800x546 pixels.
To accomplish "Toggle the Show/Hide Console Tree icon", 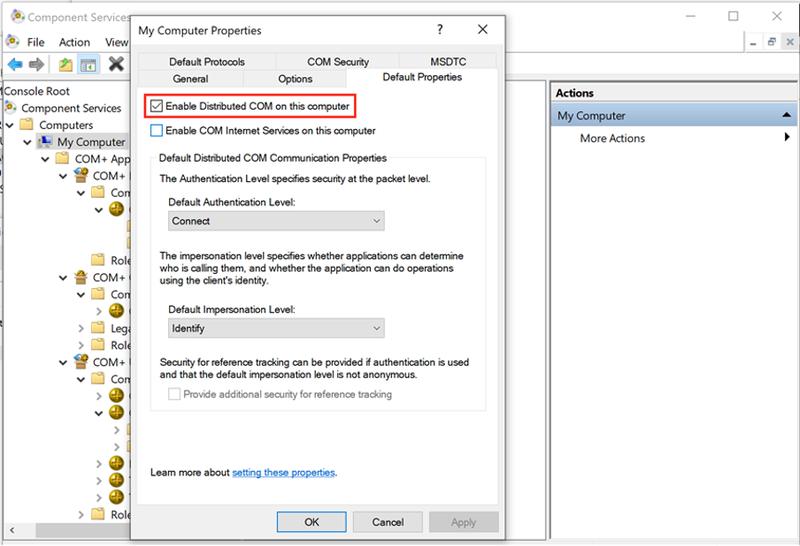I will [x=89, y=65].
